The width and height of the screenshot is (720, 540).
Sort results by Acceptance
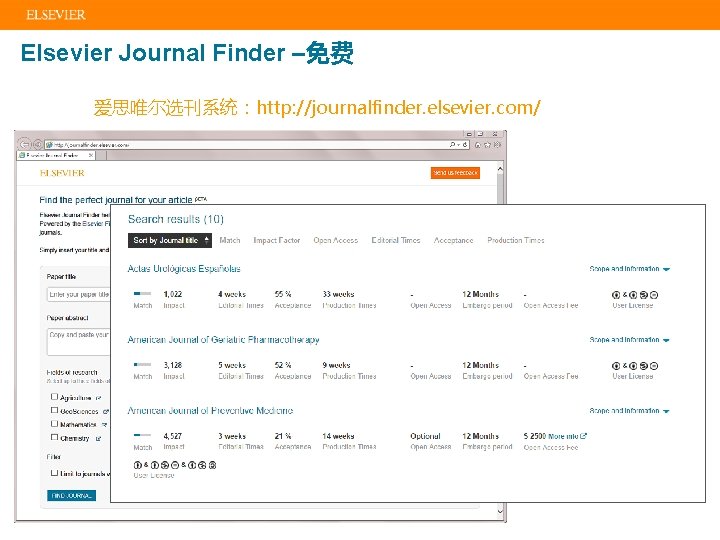(x=453, y=240)
